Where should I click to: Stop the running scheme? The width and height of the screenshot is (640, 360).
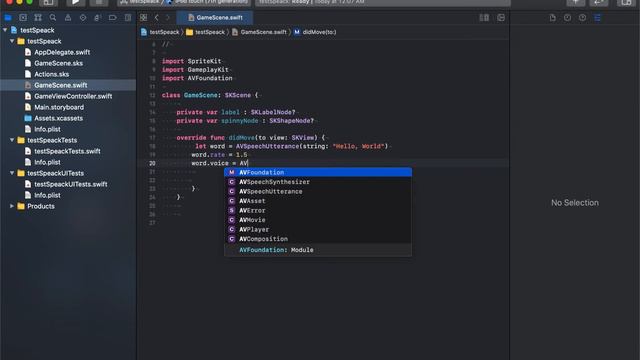[99, 2]
